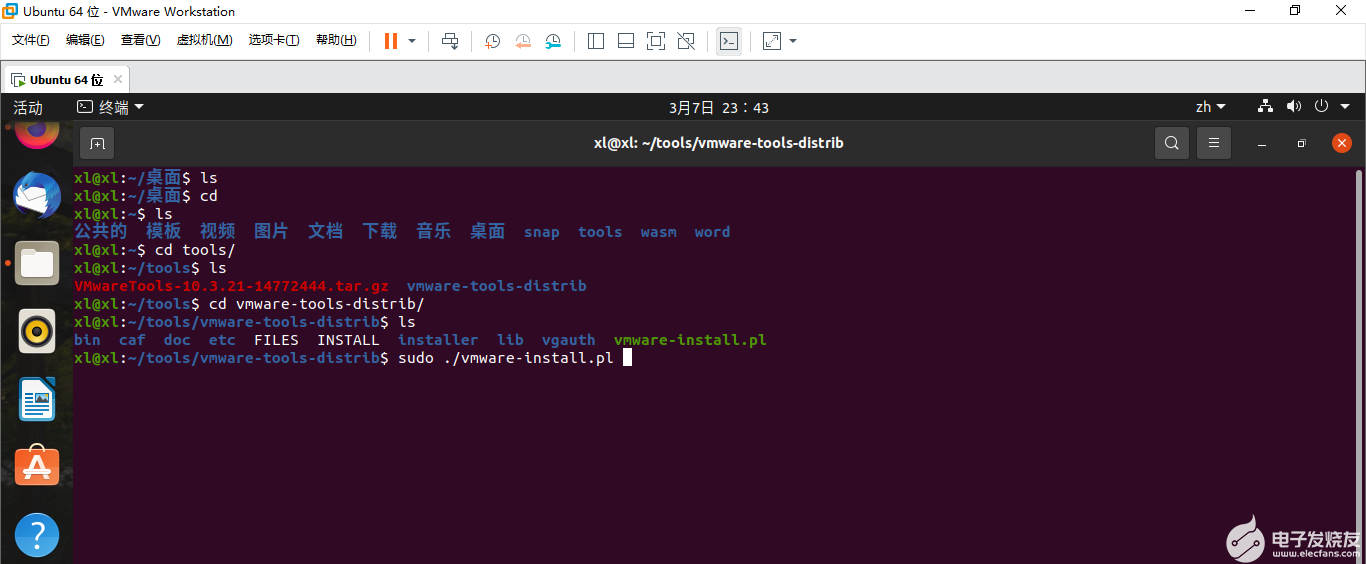Click the 下载 folder name in listing

click(379, 232)
